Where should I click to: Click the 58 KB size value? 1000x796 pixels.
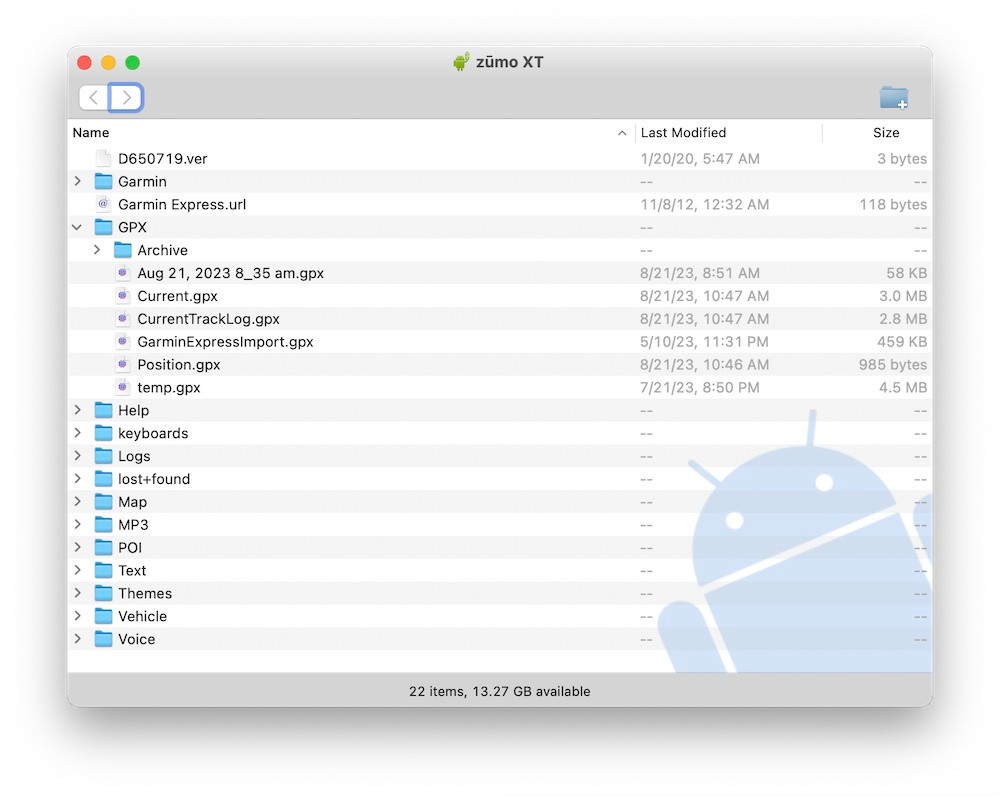coord(906,273)
